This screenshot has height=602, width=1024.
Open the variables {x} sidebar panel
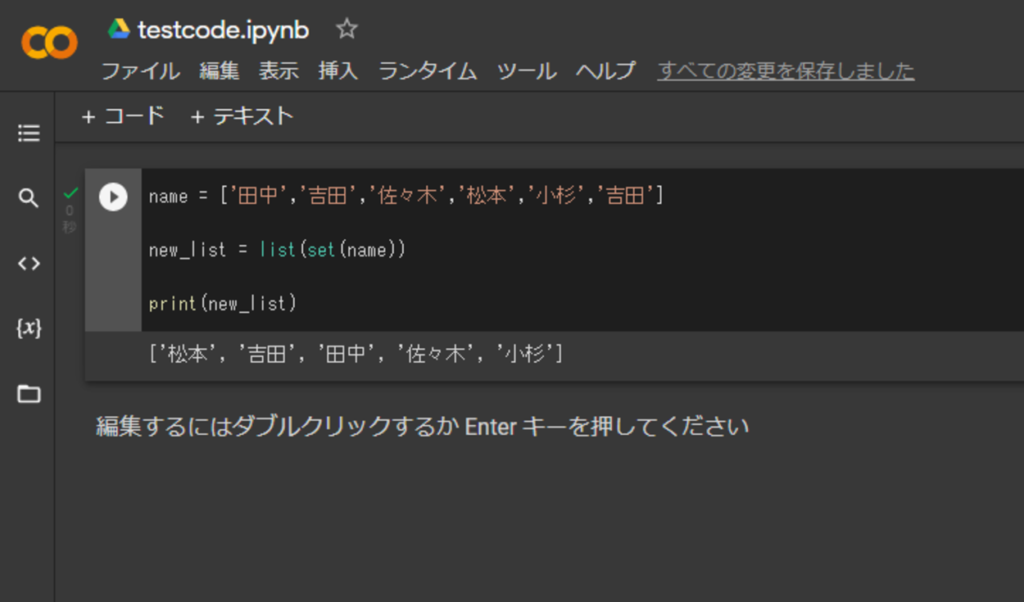coord(29,328)
